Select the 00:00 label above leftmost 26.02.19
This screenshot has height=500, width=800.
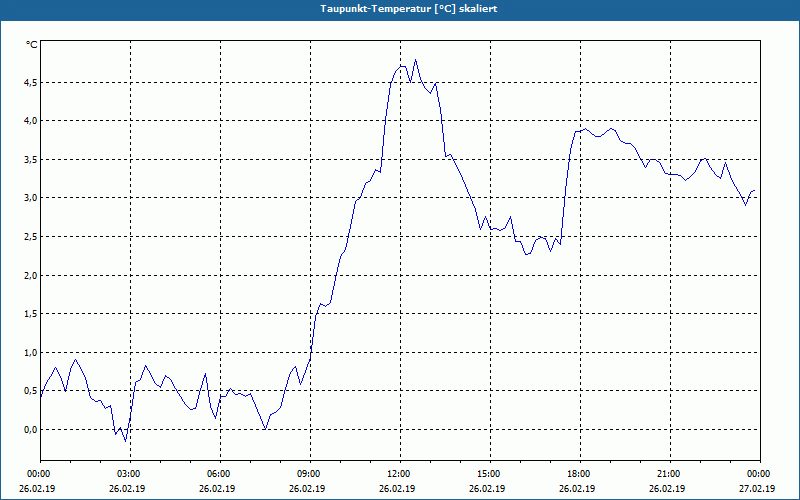[x=40, y=474]
